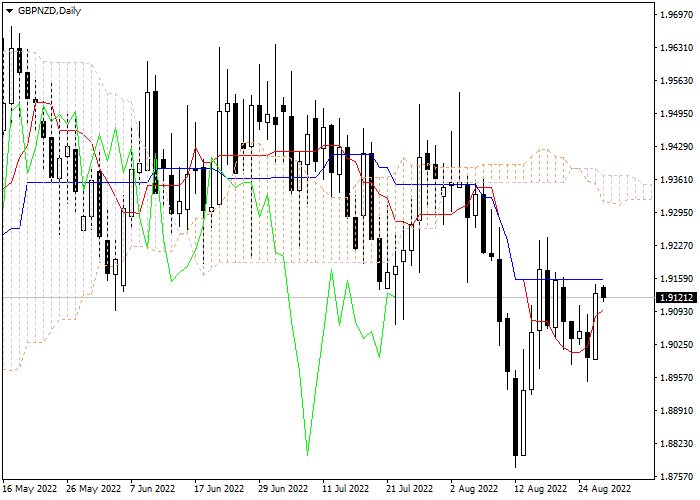Select the GBPNZD,Daily chart title

tap(50, 11)
